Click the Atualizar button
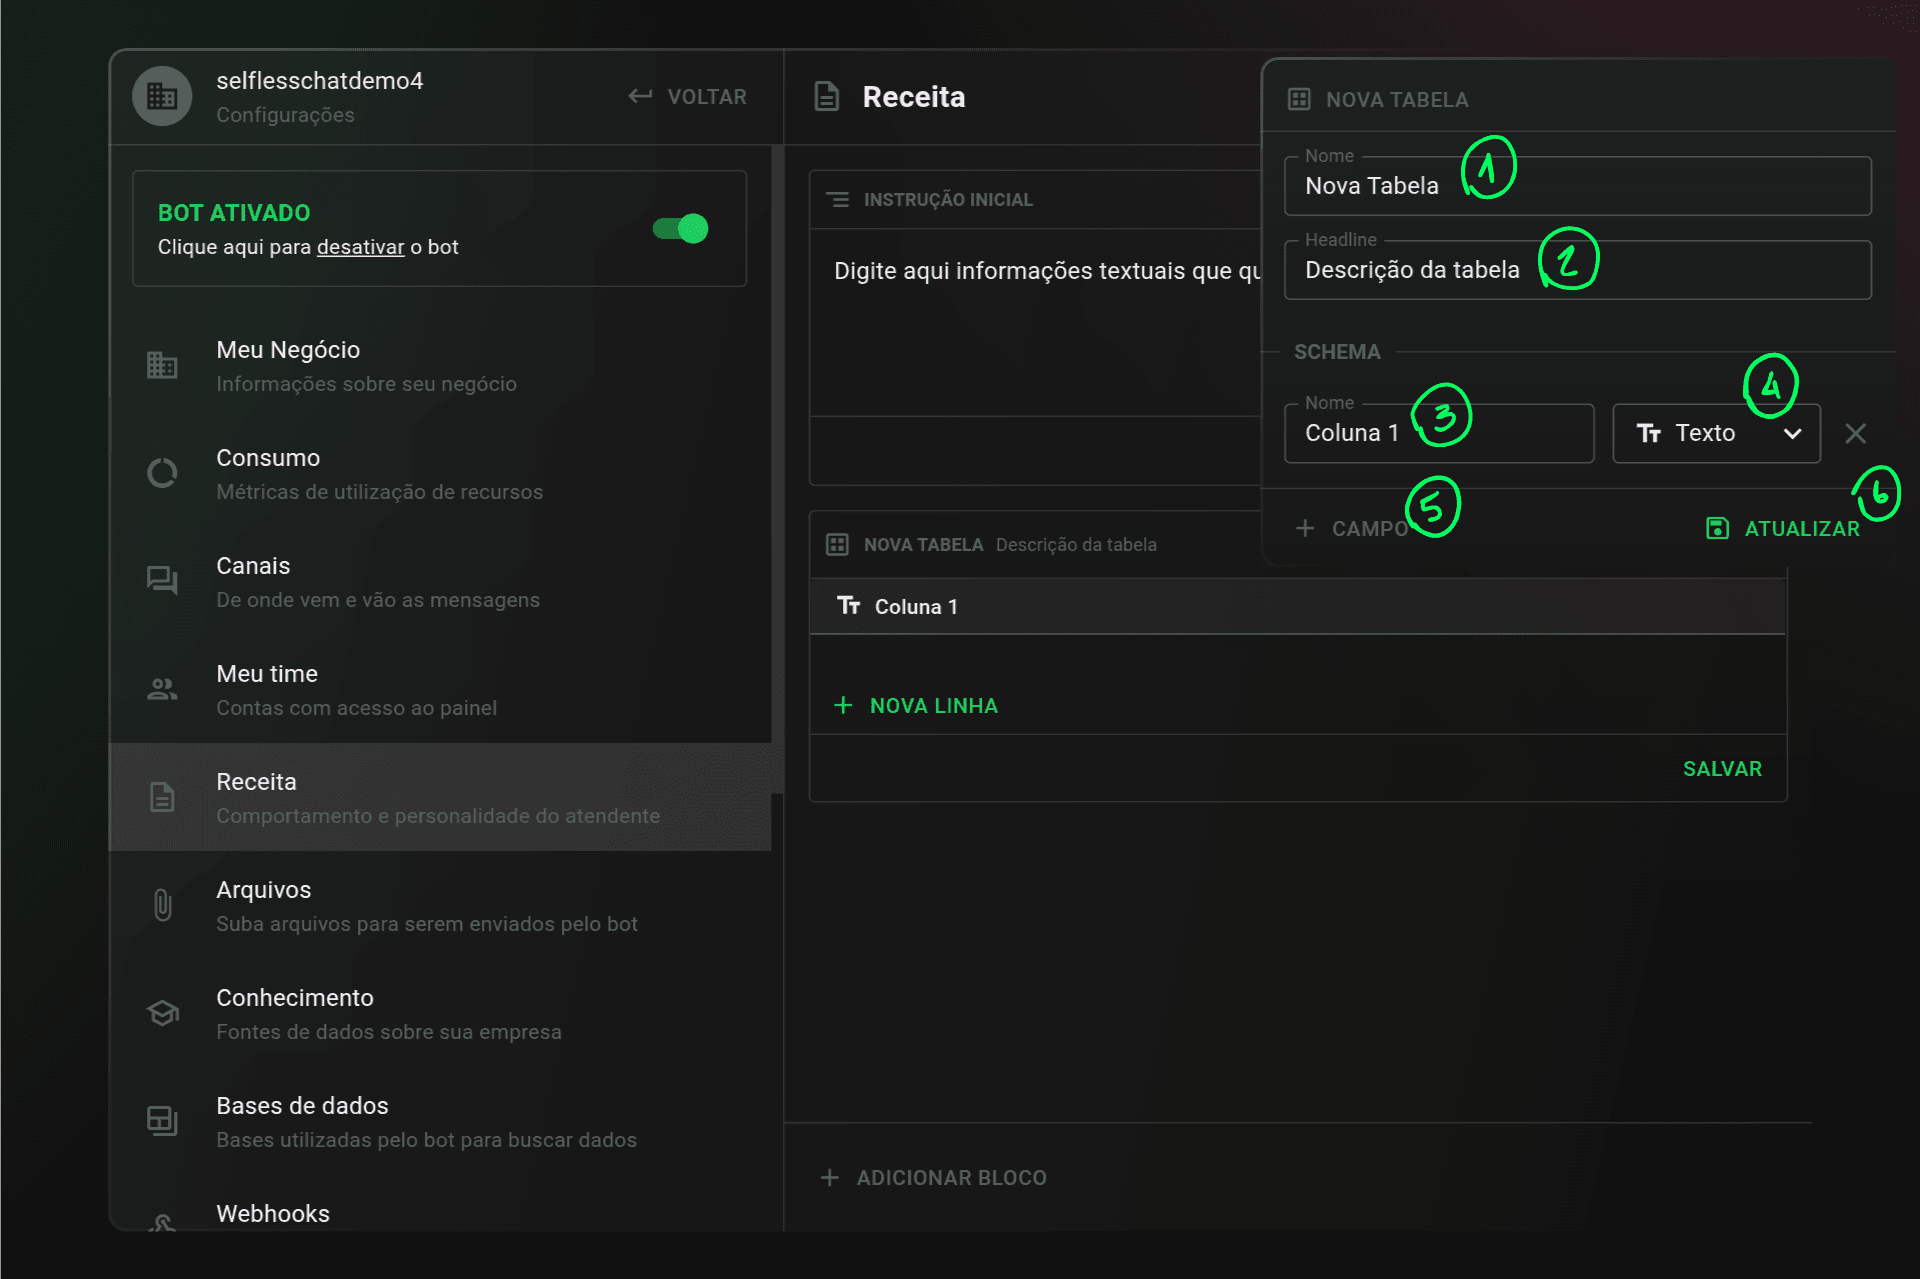1920x1279 pixels. click(x=1783, y=529)
